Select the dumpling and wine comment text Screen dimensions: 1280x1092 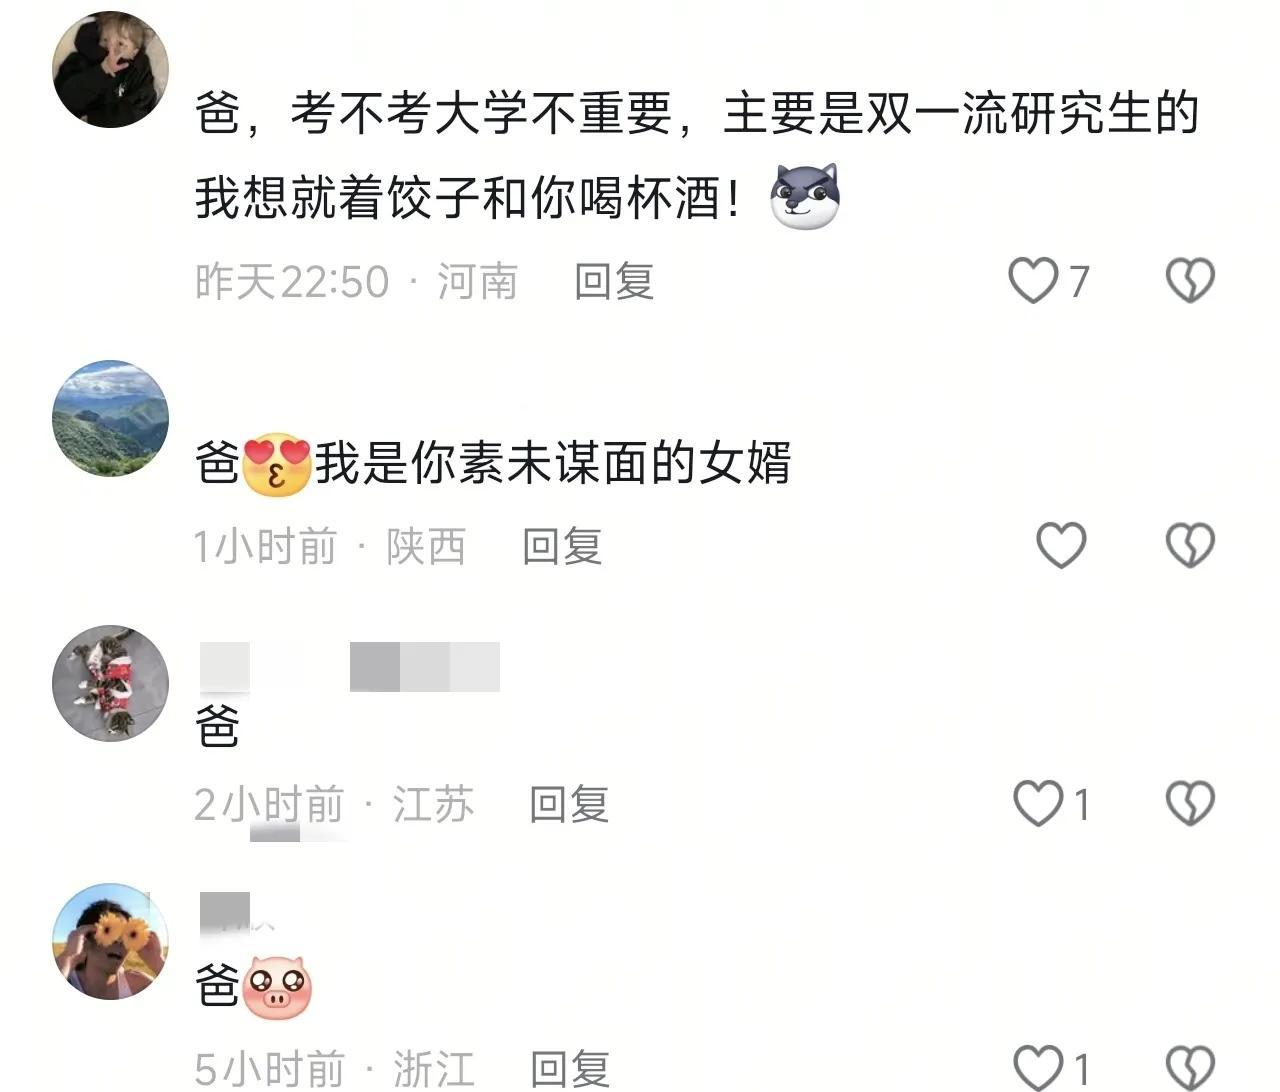(697, 156)
